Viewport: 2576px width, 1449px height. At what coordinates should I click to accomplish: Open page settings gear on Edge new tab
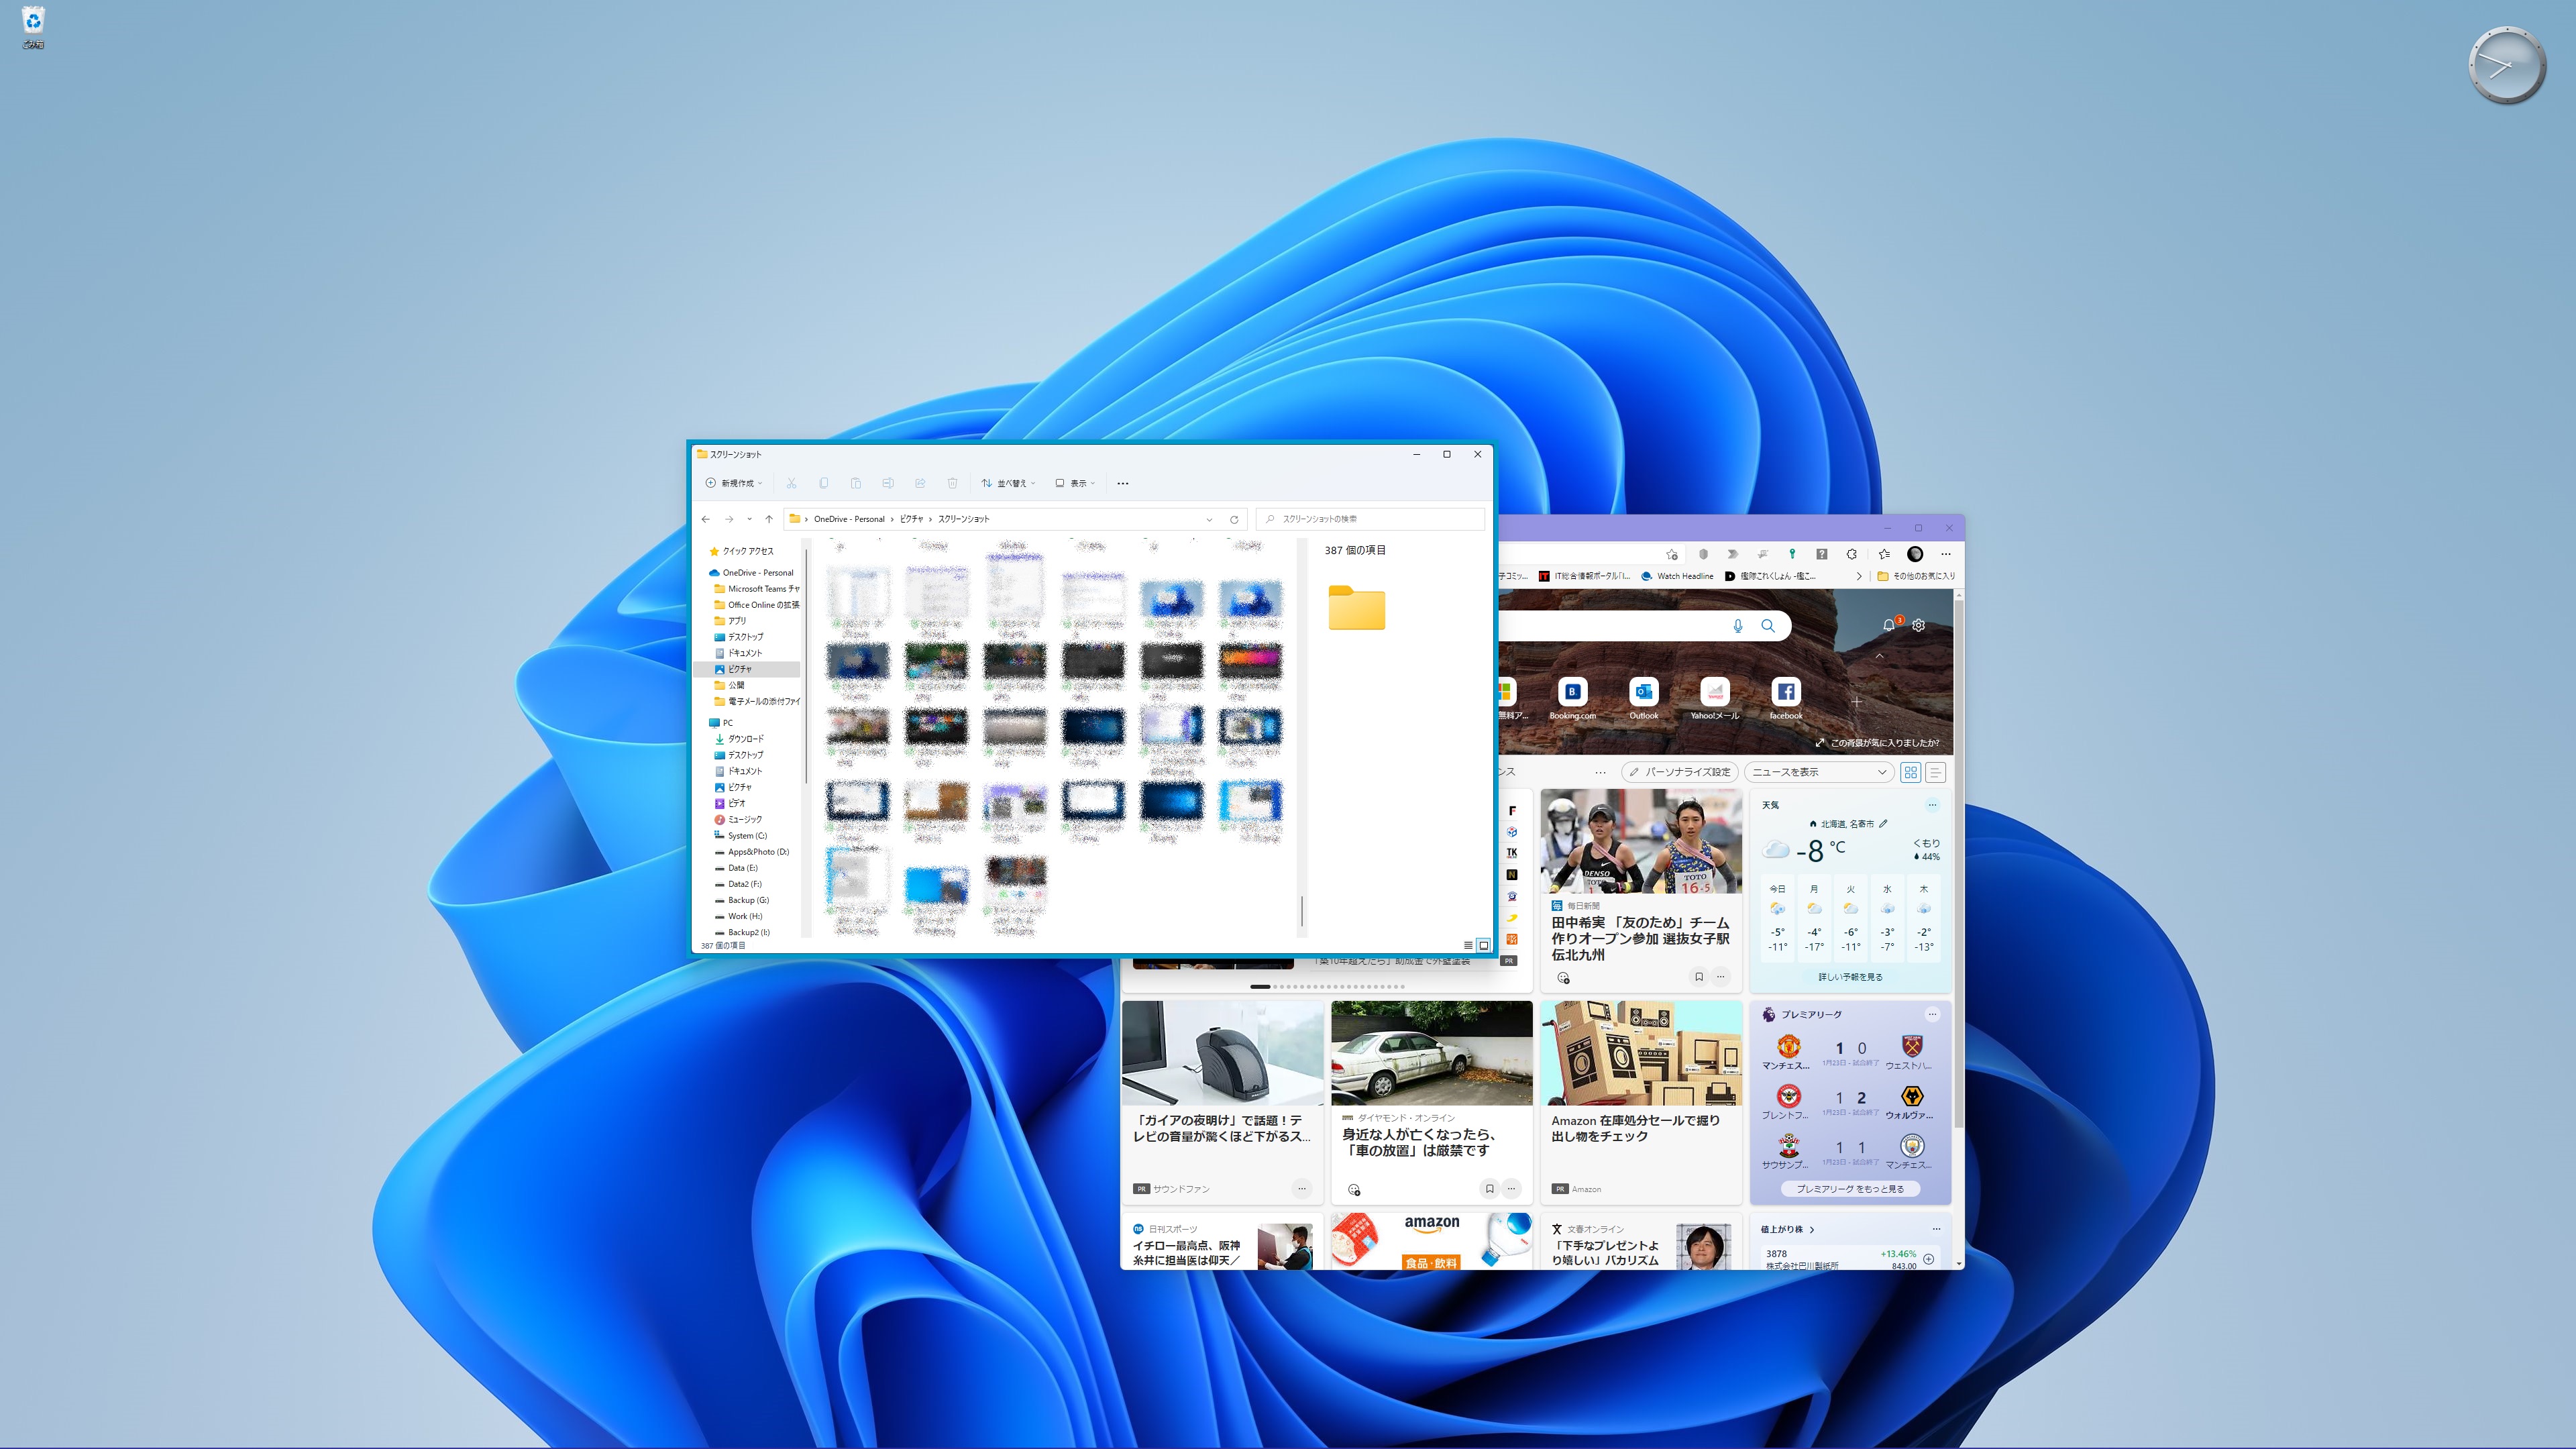1918,625
